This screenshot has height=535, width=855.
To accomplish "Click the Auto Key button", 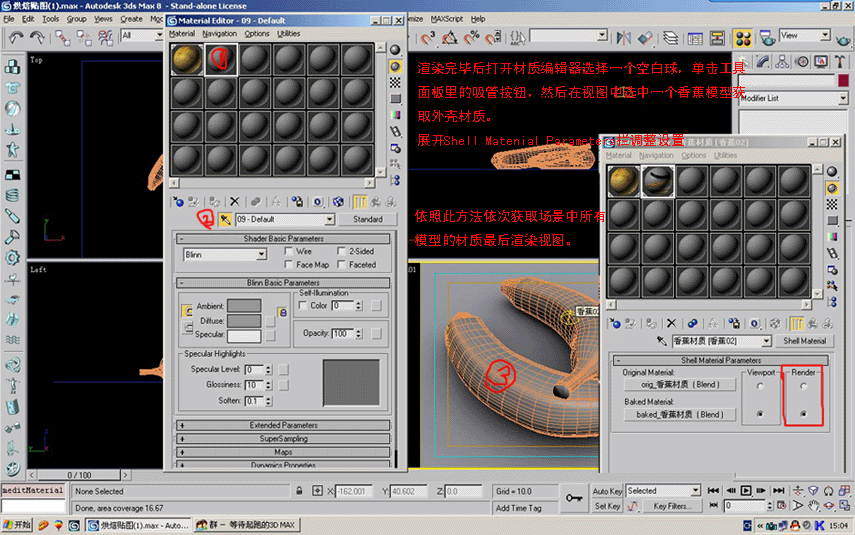I will point(607,491).
